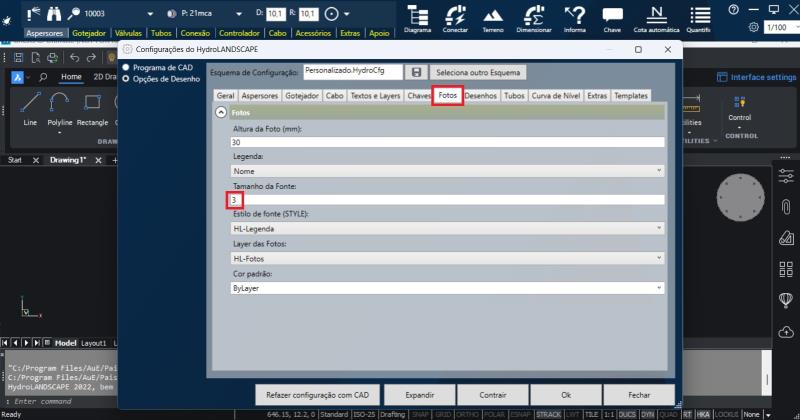Click the Dimensionar icon
800x420 pixels.
pyautogui.click(x=534, y=19)
